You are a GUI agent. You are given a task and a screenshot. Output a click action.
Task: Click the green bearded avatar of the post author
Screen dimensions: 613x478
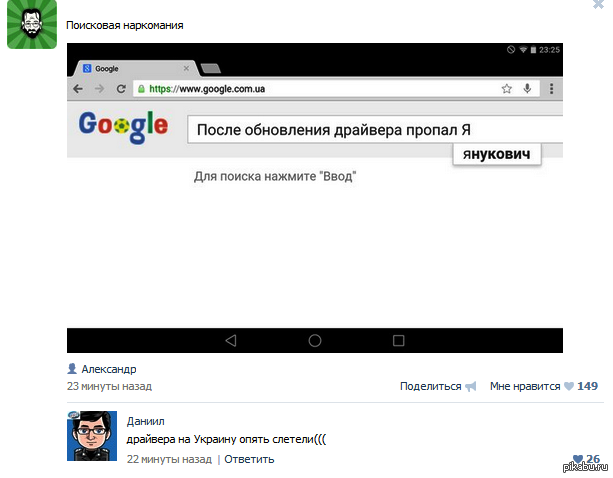tap(32, 24)
